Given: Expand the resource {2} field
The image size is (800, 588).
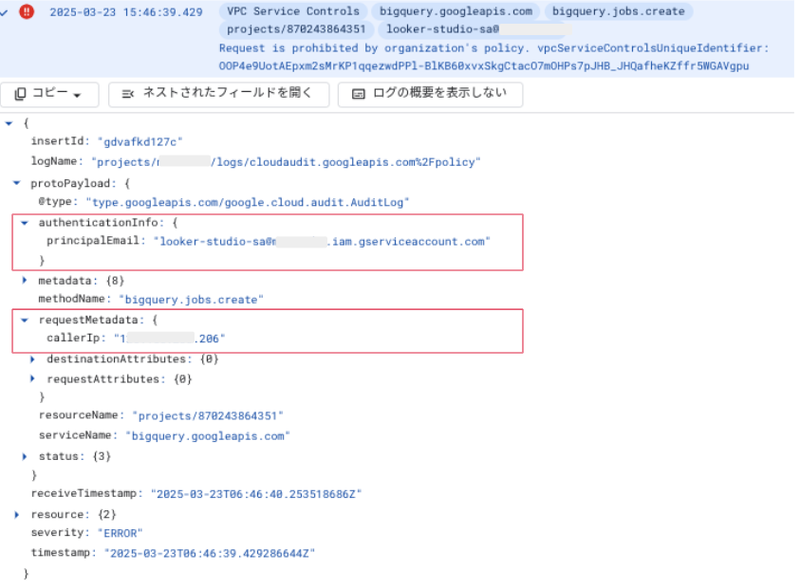Looking at the screenshot, I should (x=16, y=514).
